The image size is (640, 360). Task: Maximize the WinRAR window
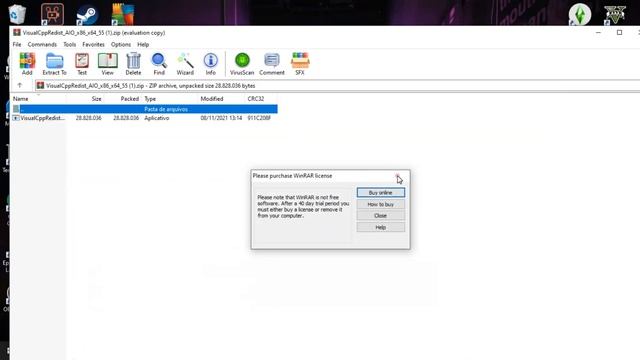[619, 33]
